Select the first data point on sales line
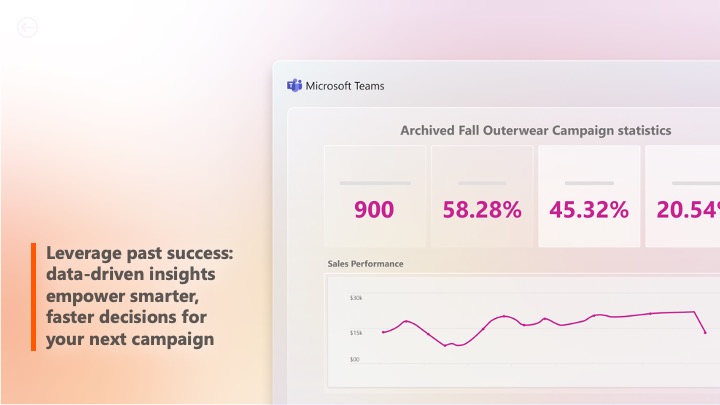This screenshot has width=720, height=405. pyautogui.click(x=383, y=332)
